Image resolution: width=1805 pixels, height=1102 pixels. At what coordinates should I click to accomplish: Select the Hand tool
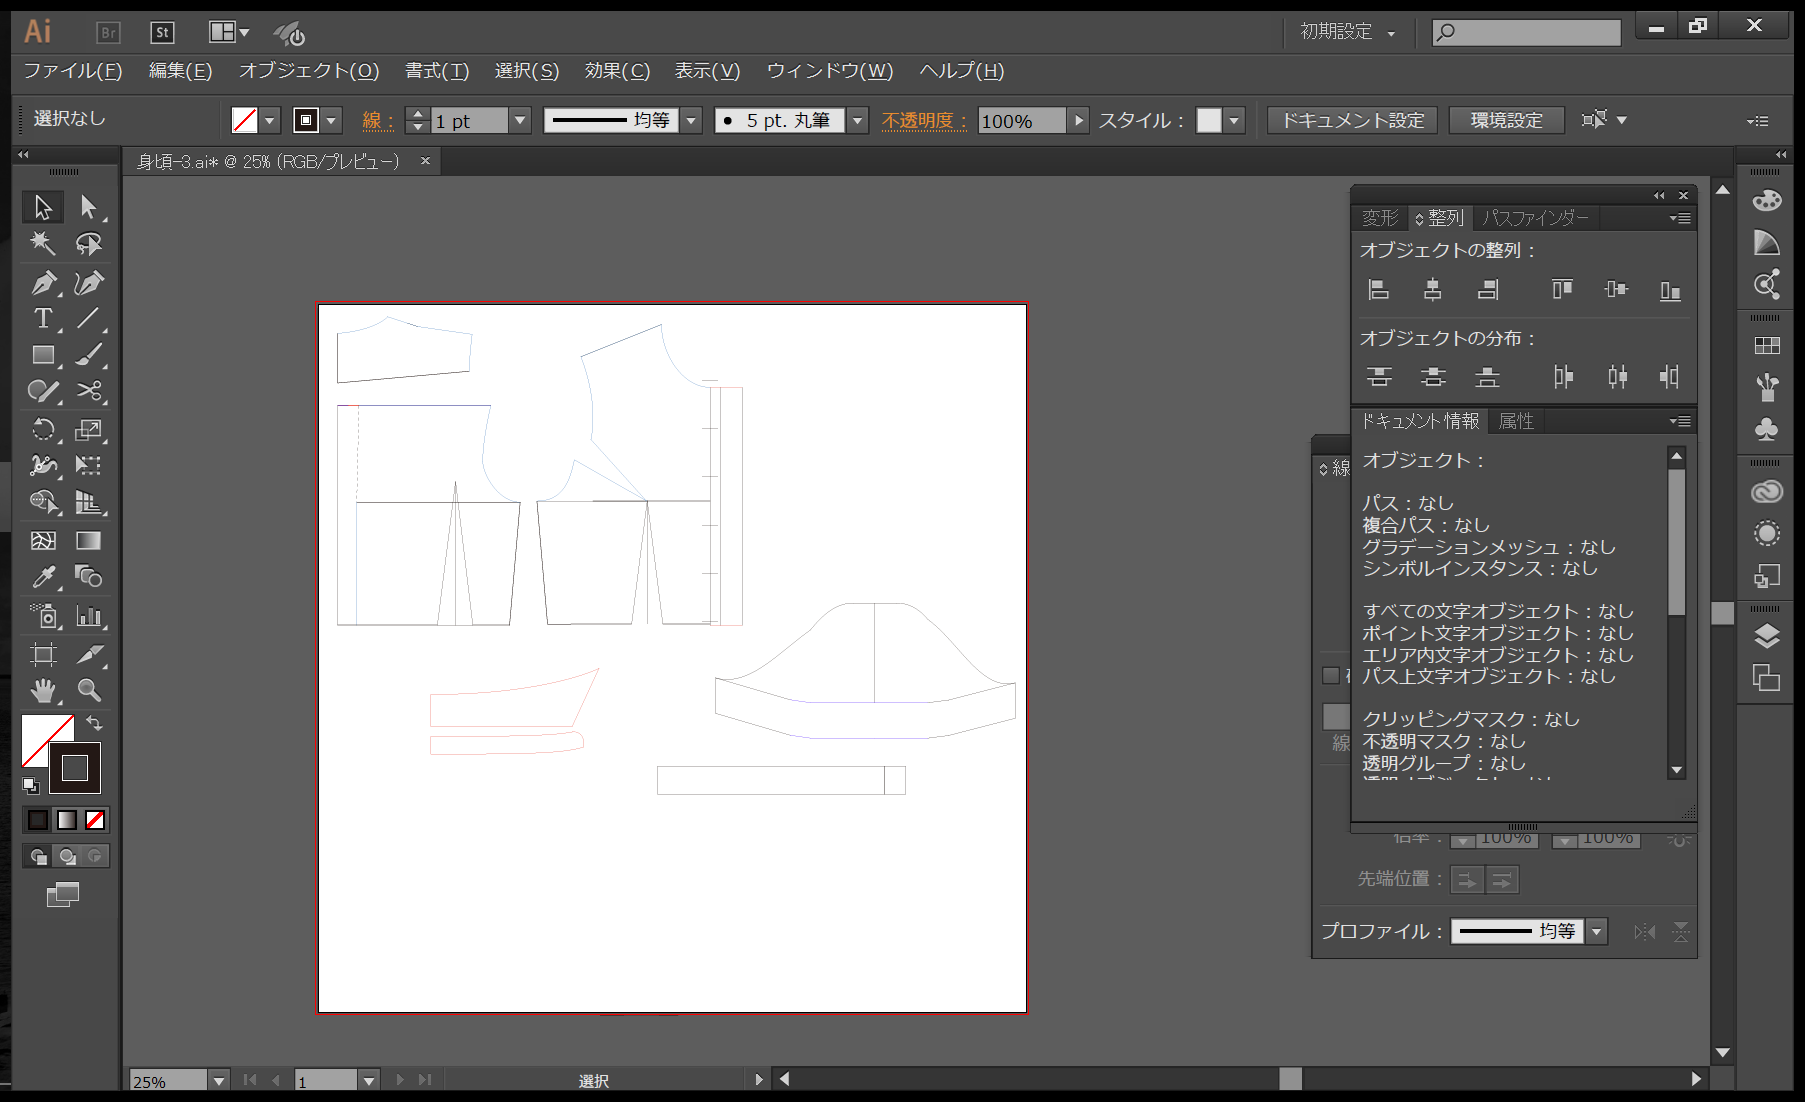[42, 691]
